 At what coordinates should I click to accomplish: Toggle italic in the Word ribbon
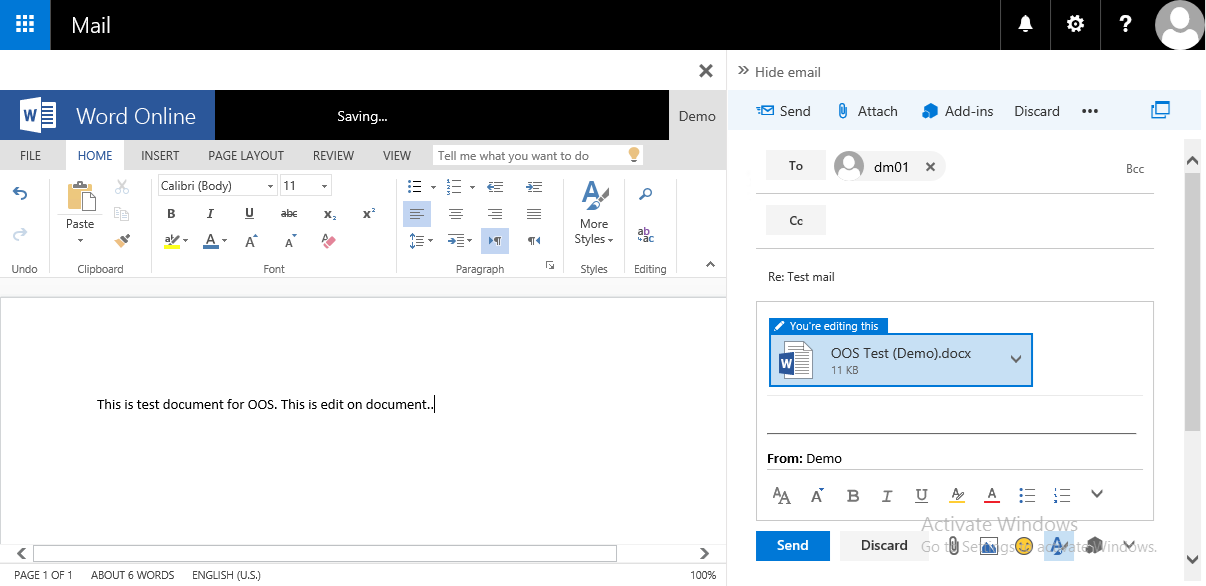[210, 214]
